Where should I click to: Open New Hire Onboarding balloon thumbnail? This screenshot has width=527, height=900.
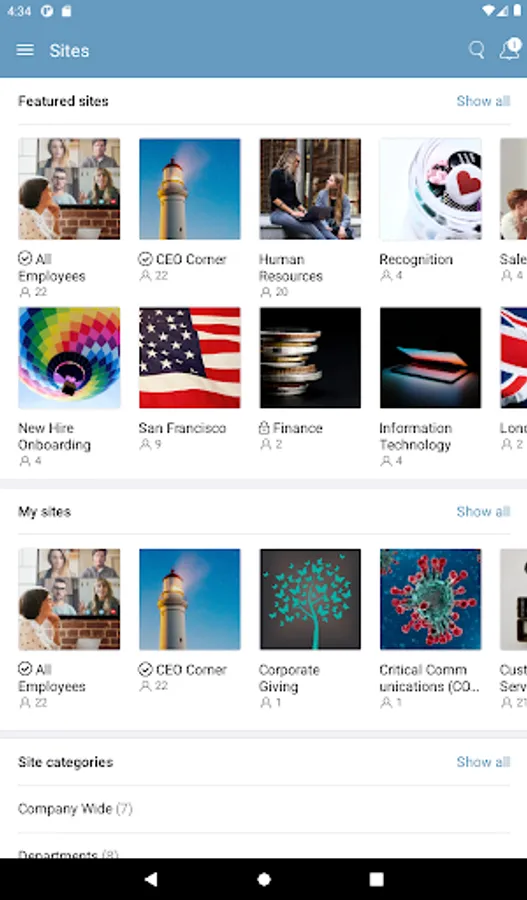[69, 358]
